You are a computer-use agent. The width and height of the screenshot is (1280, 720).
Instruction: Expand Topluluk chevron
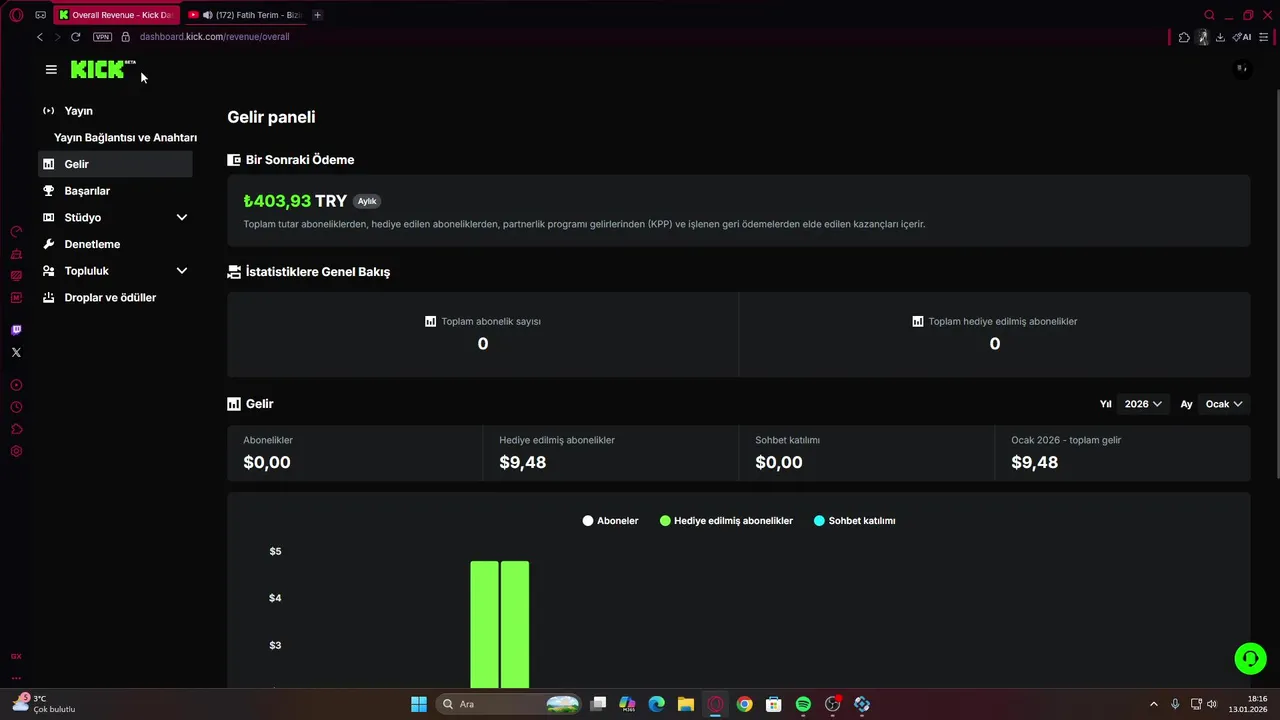(182, 271)
